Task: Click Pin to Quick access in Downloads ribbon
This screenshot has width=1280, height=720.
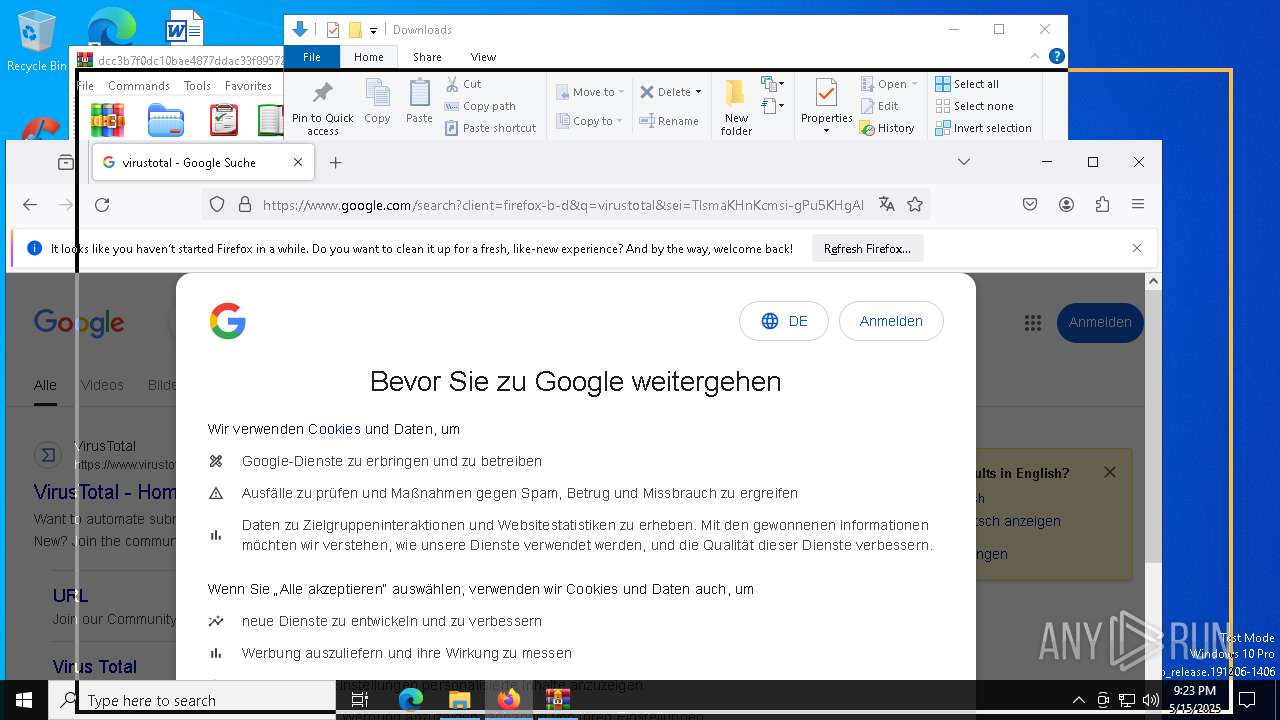Action: tap(322, 108)
